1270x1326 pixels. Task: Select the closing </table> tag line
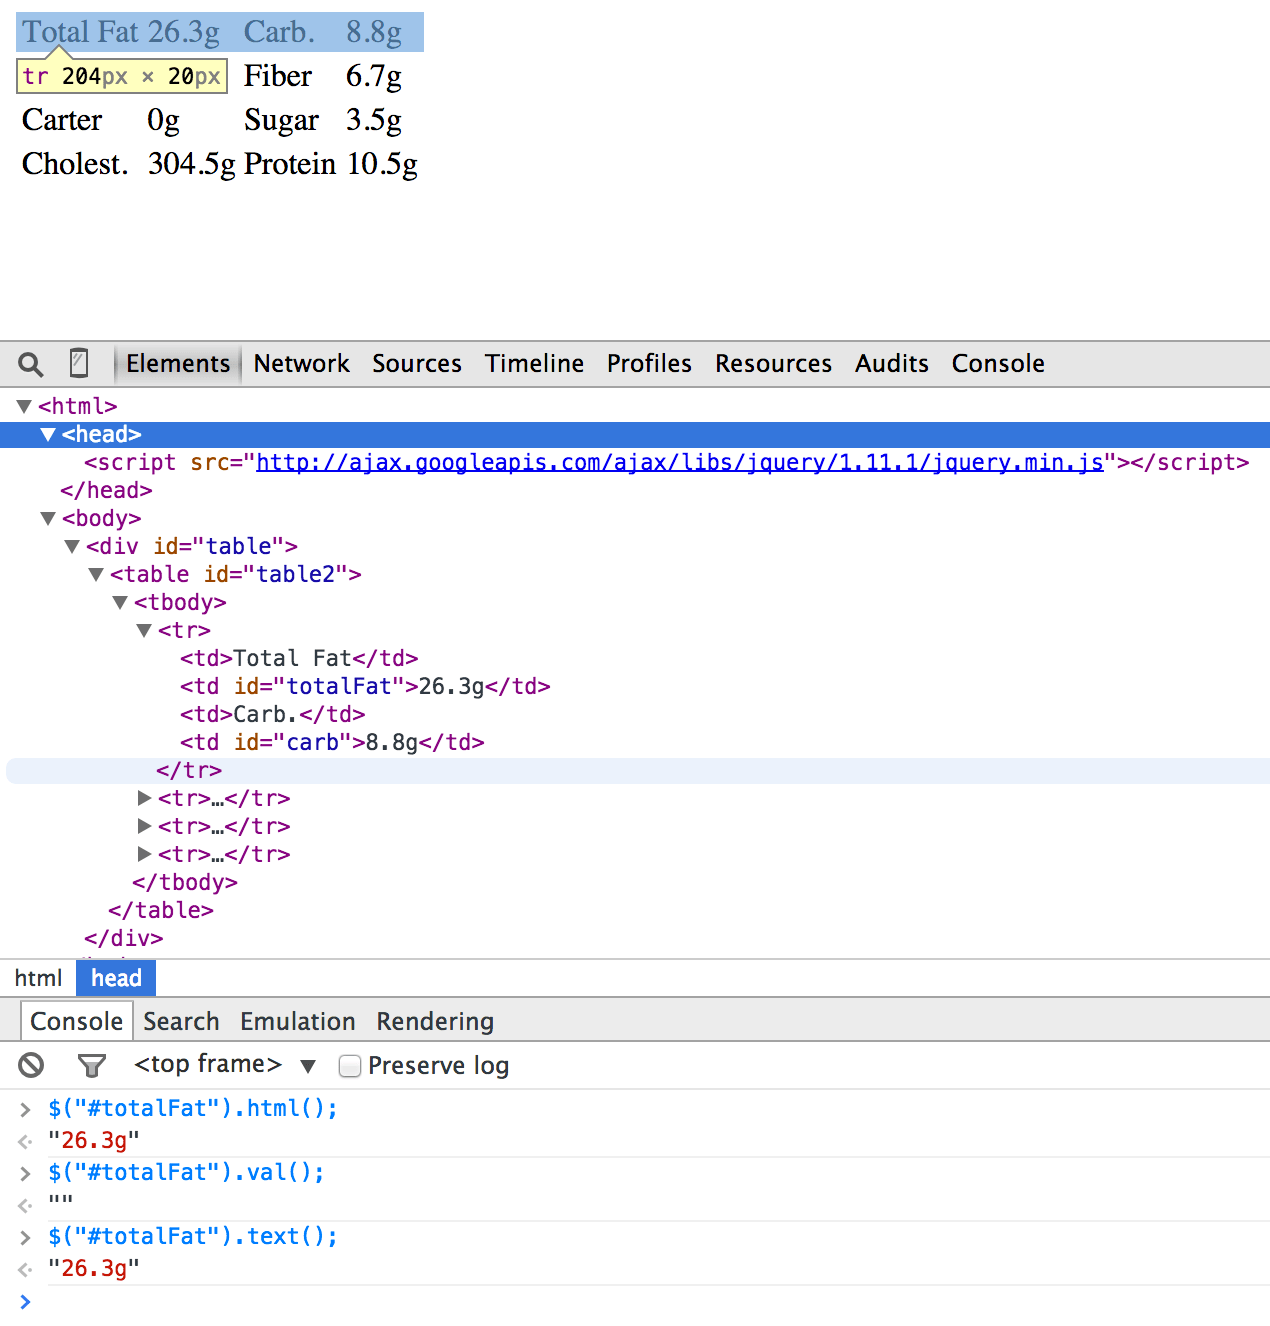161,910
